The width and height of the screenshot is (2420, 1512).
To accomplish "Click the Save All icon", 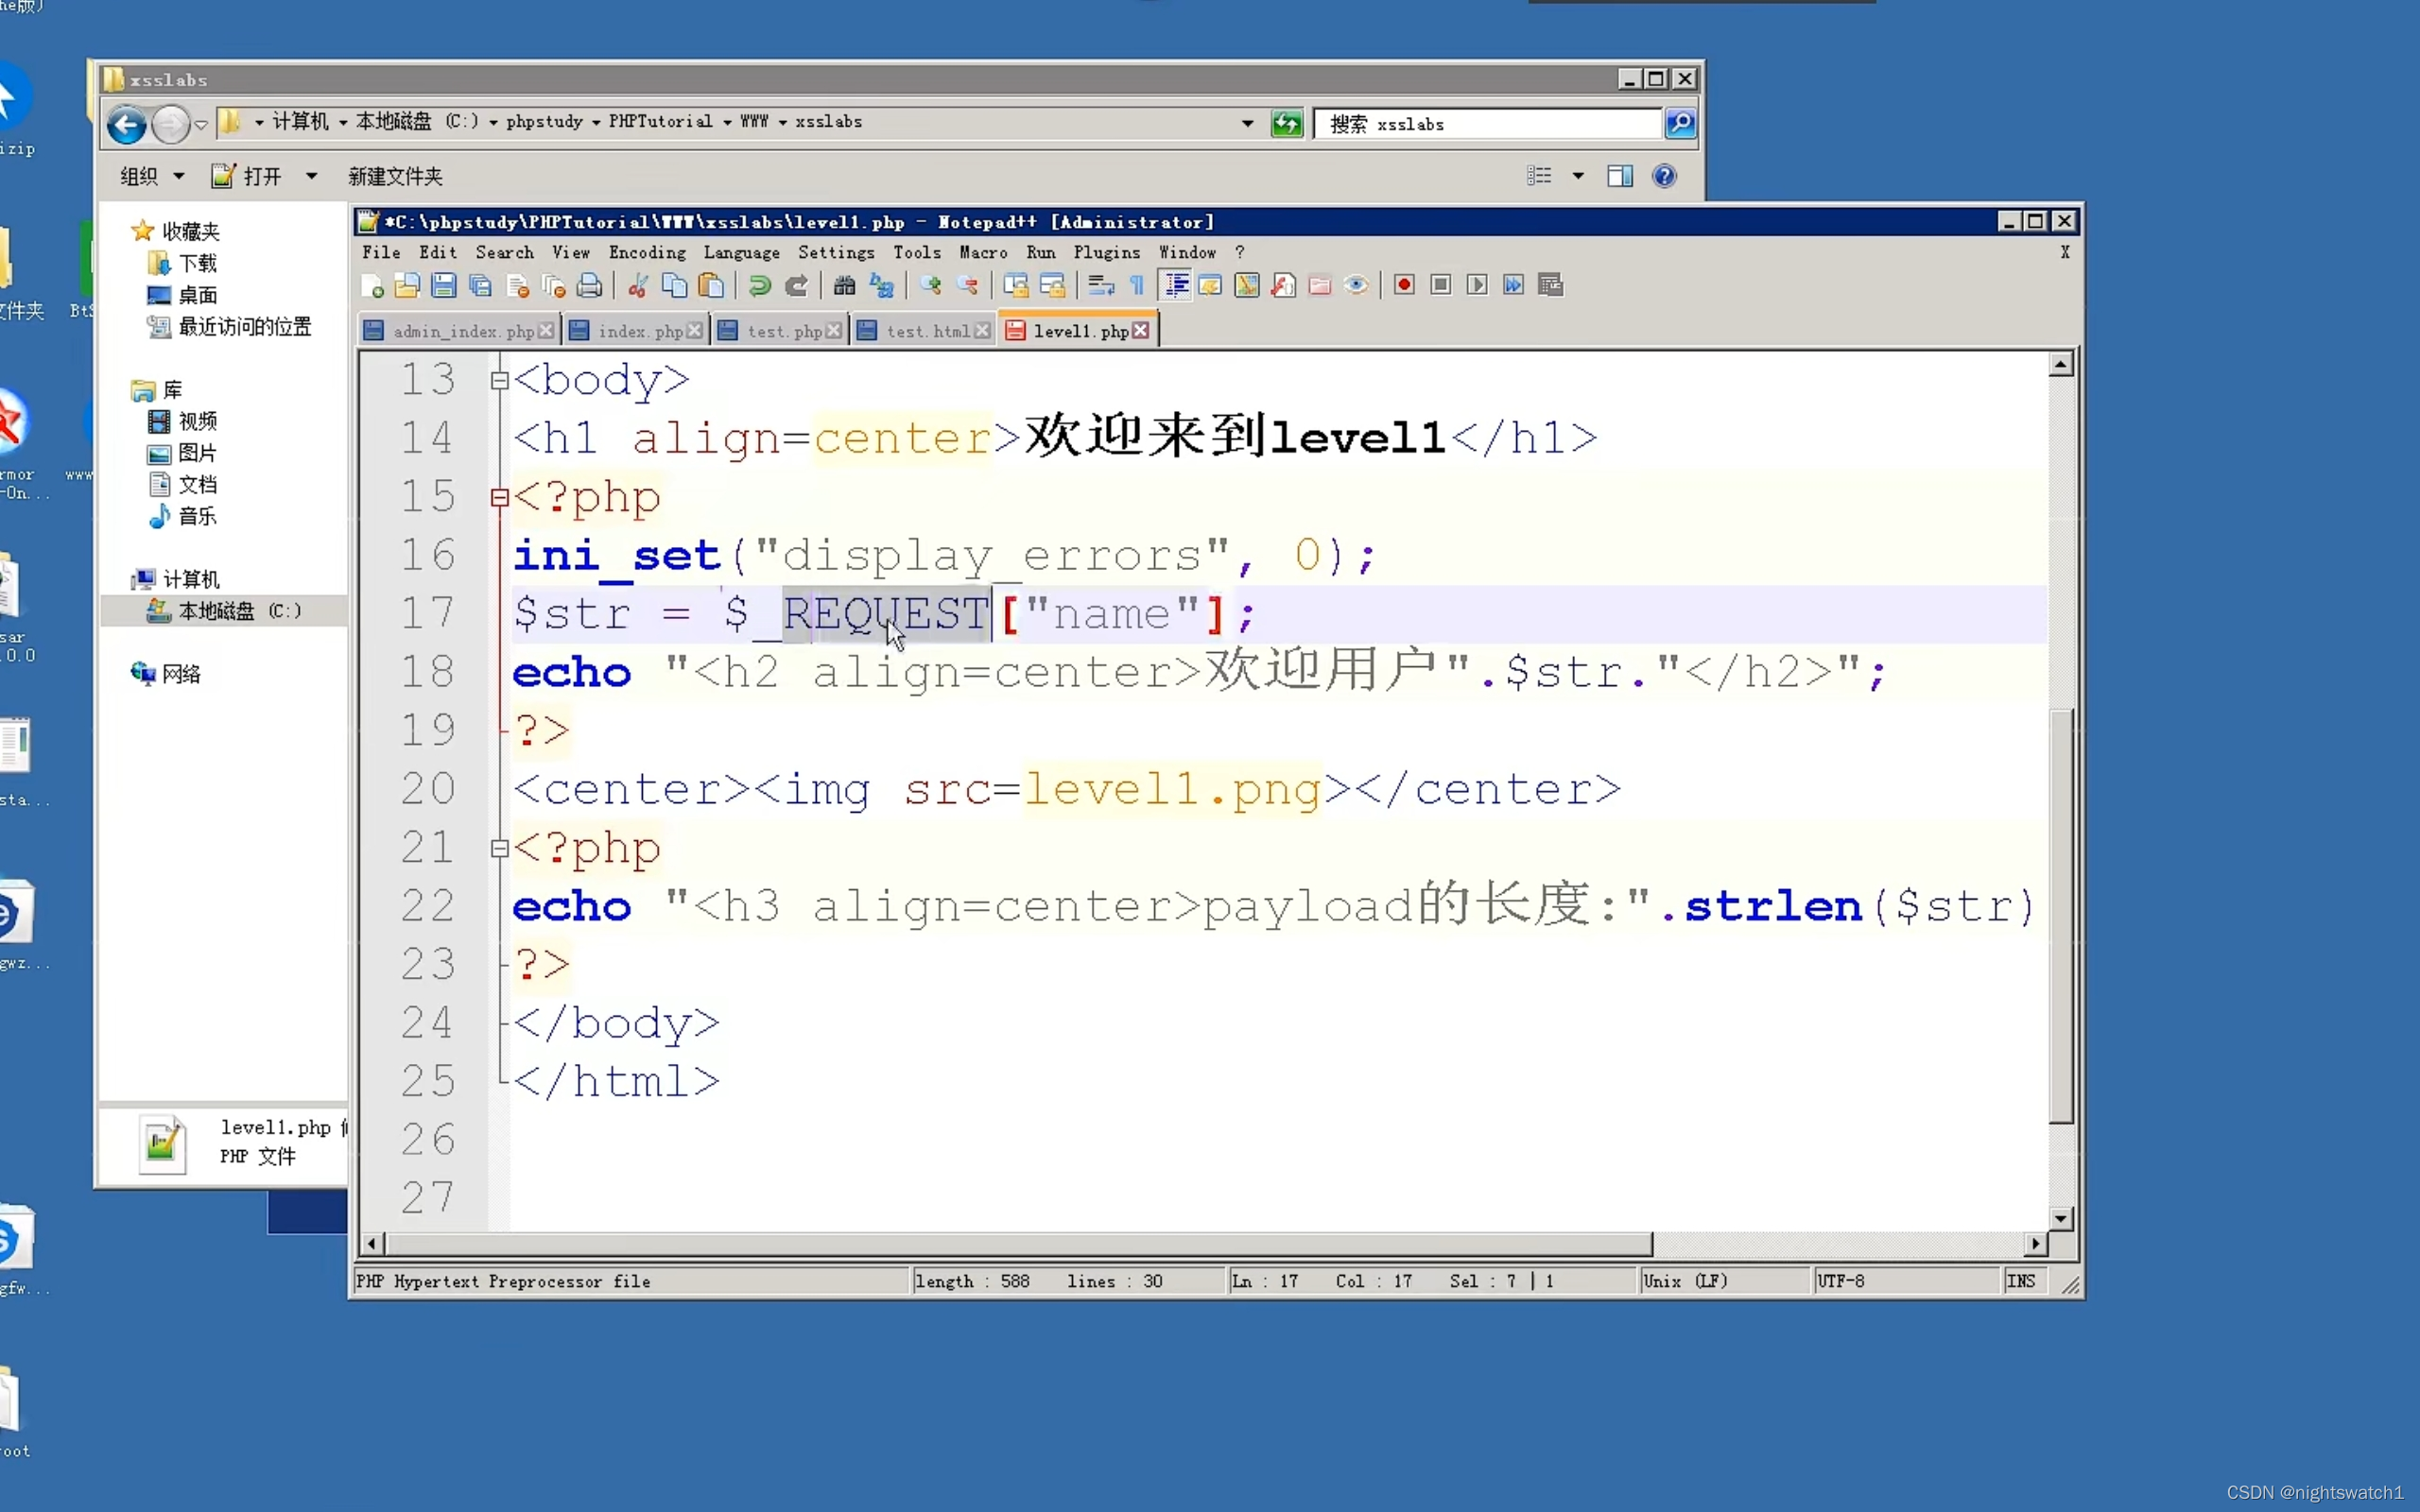I will coord(481,286).
